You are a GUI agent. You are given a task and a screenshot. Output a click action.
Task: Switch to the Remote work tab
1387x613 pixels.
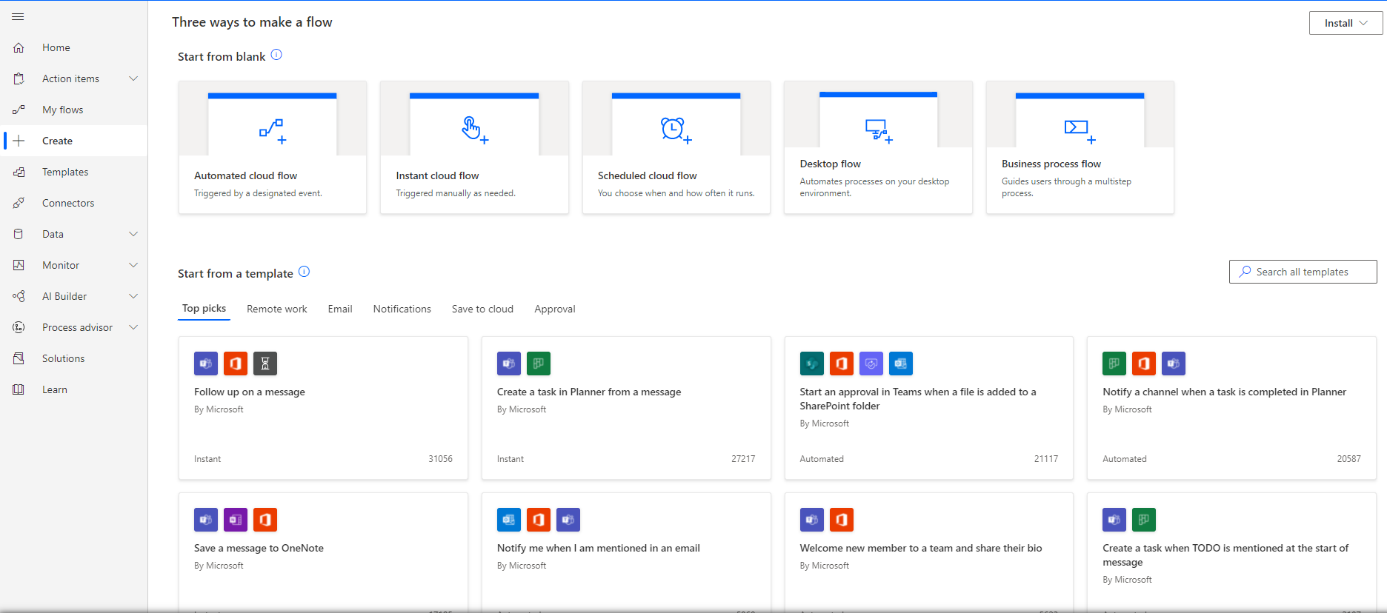click(277, 309)
